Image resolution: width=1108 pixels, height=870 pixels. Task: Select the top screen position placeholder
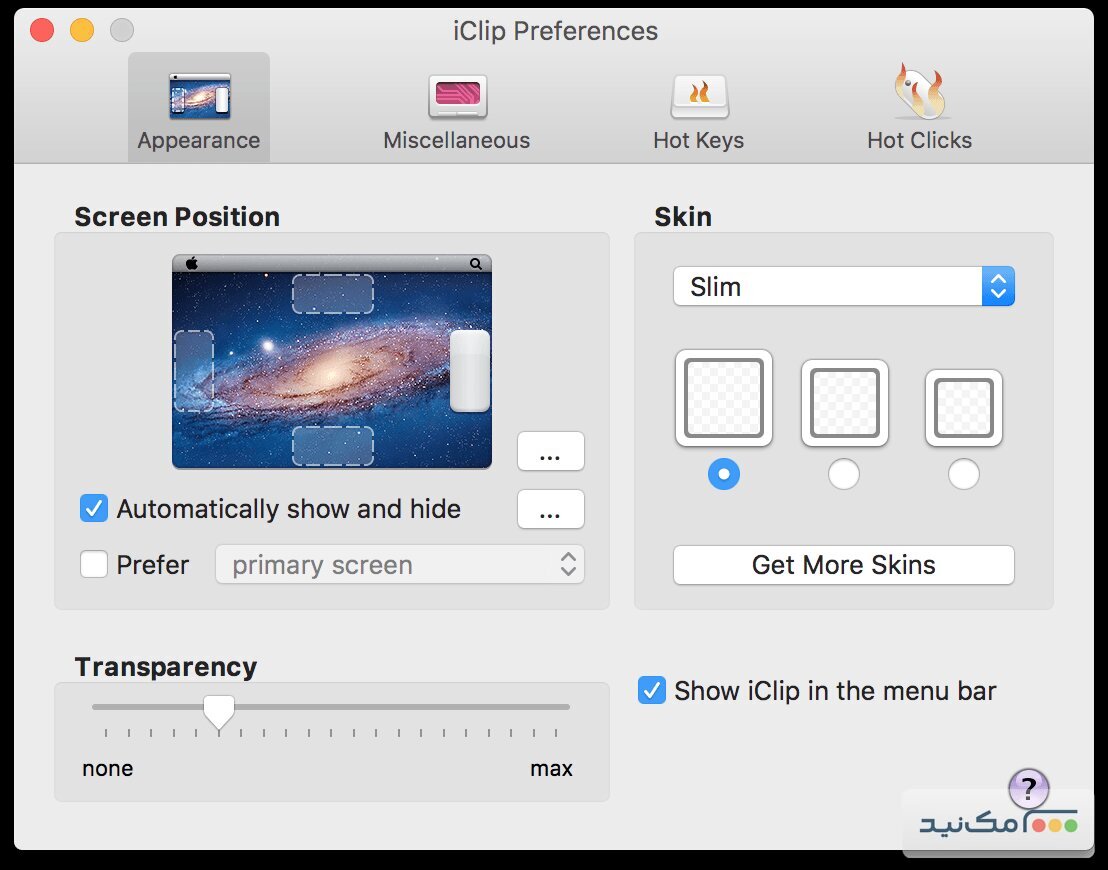(333, 294)
